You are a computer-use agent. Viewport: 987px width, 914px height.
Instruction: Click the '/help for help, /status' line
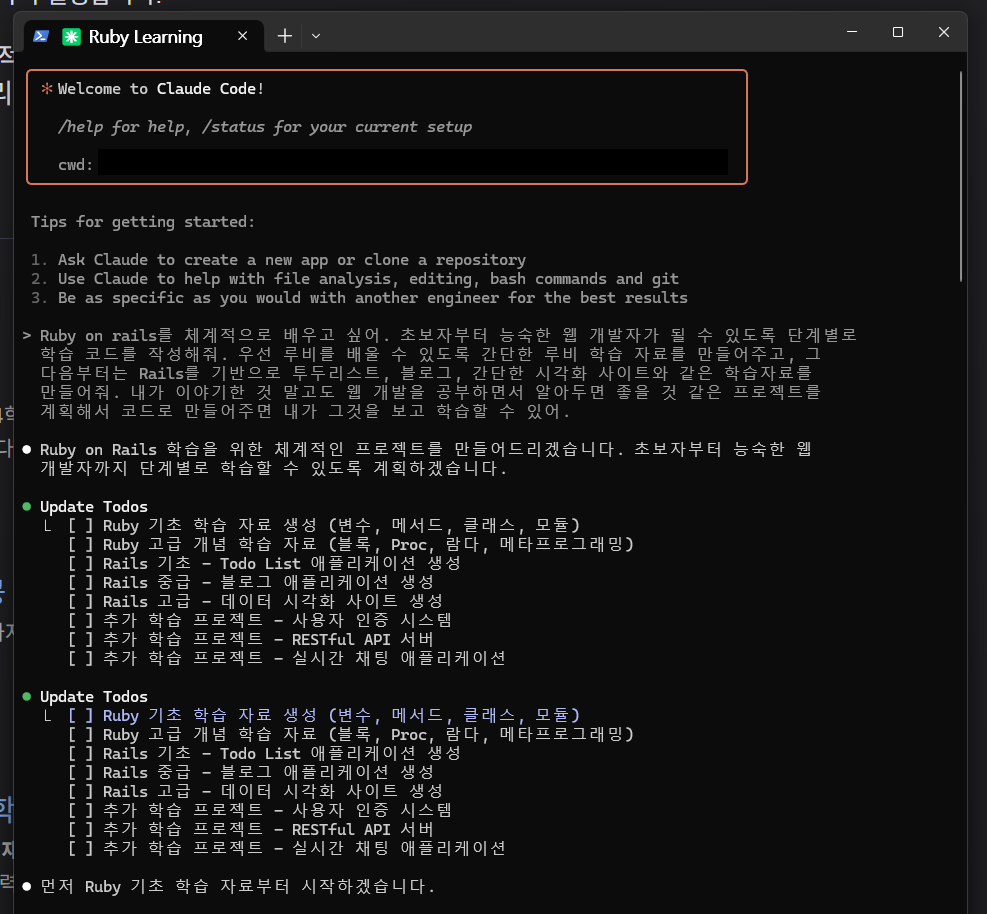click(x=264, y=127)
